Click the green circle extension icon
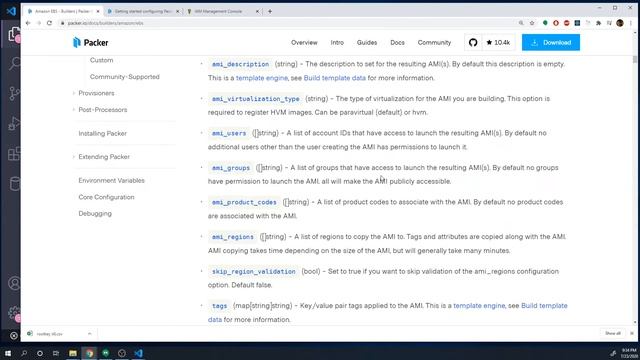 pos(545,23)
